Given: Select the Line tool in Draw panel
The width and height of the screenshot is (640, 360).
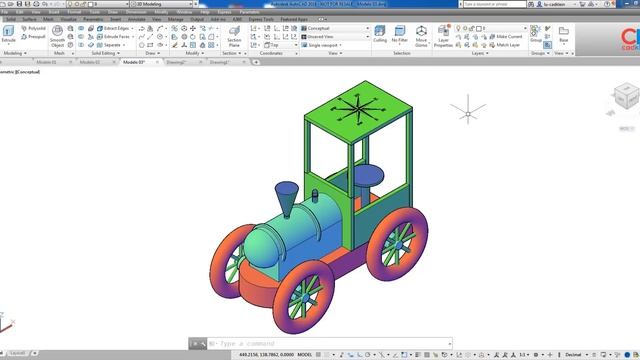Looking at the screenshot, I should 150,37.
